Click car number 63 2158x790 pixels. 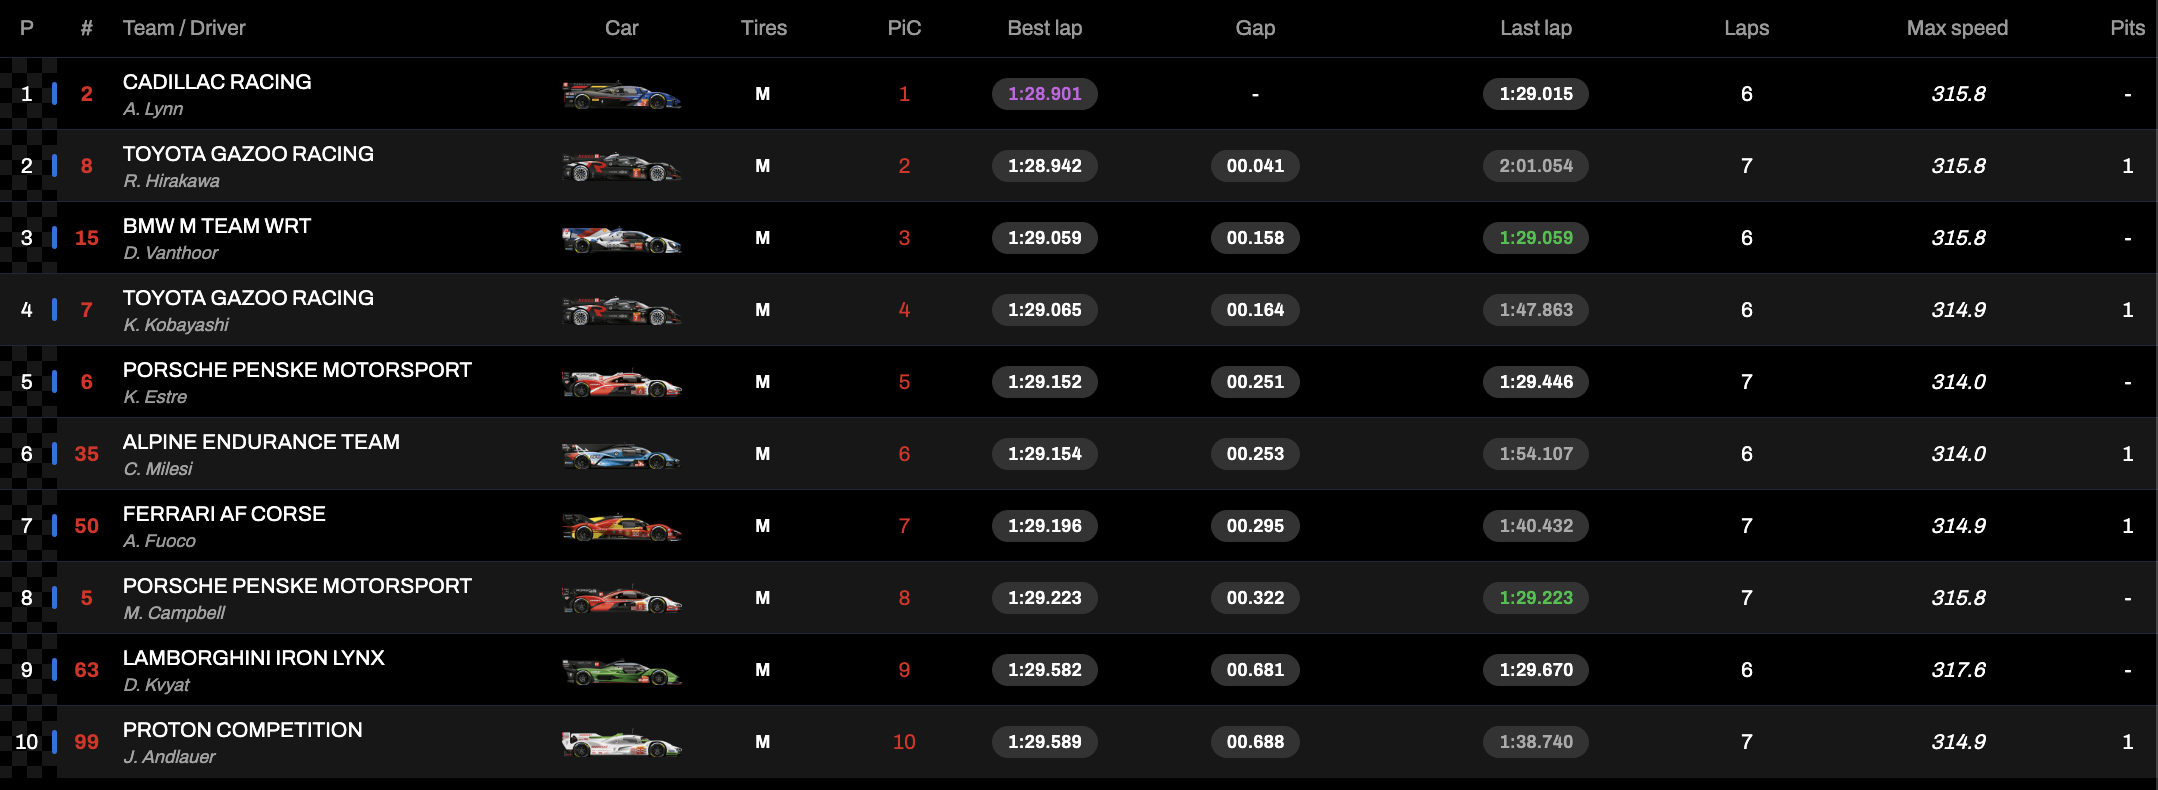87,670
